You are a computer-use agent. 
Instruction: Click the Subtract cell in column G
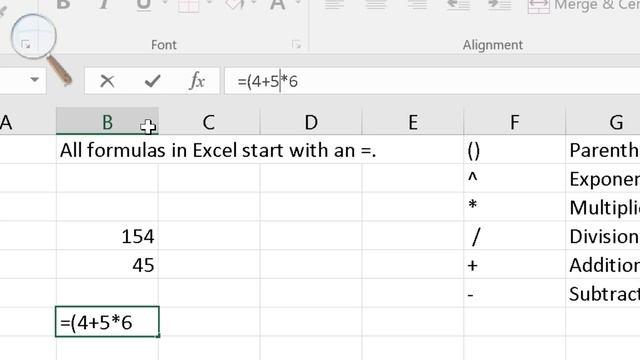coord(603,293)
